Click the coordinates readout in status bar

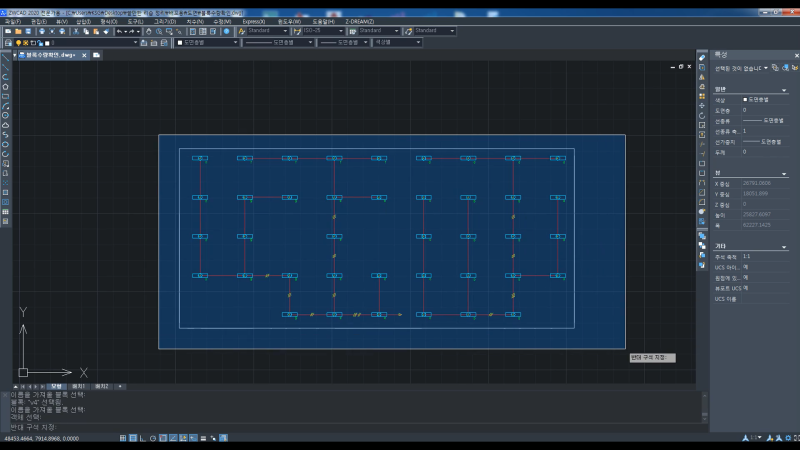pos(42,438)
